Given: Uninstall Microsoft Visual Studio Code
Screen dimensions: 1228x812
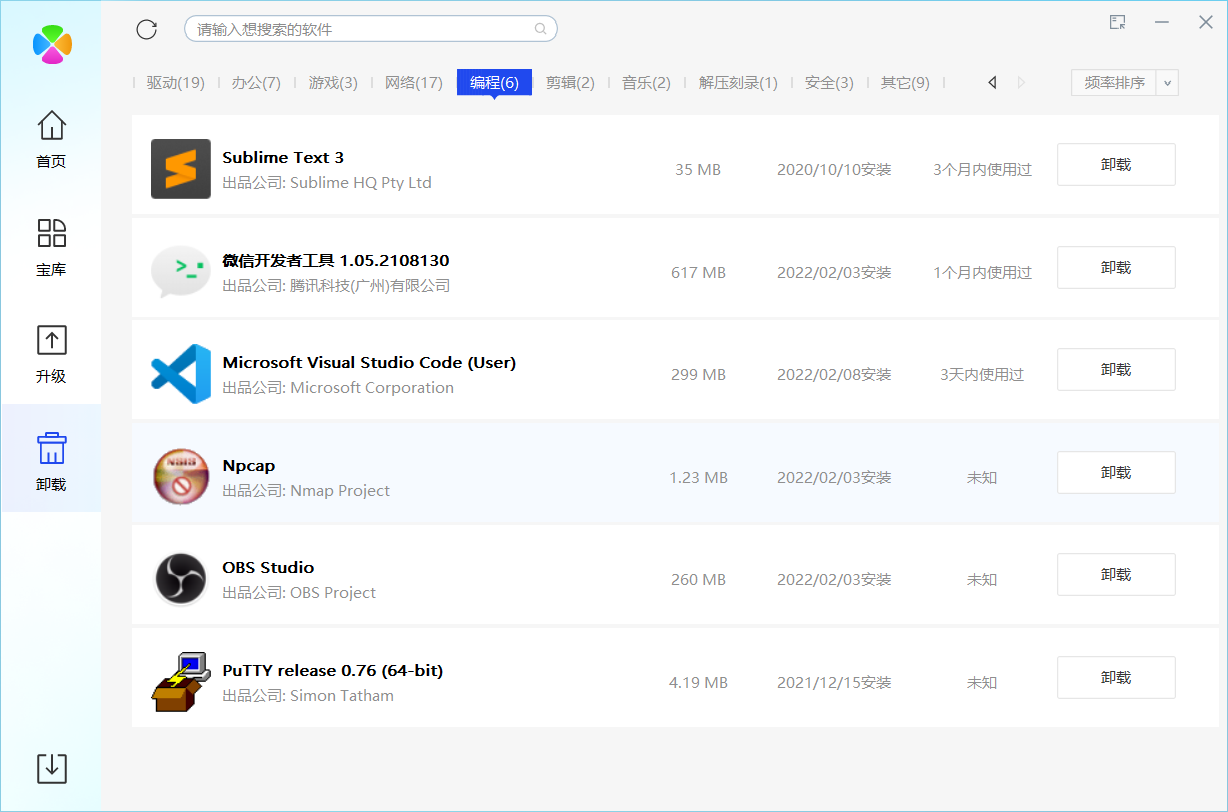Looking at the screenshot, I should [1116, 370].
